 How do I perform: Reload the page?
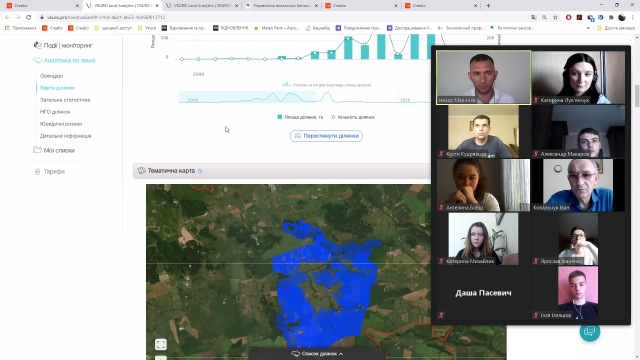(29, 17)
